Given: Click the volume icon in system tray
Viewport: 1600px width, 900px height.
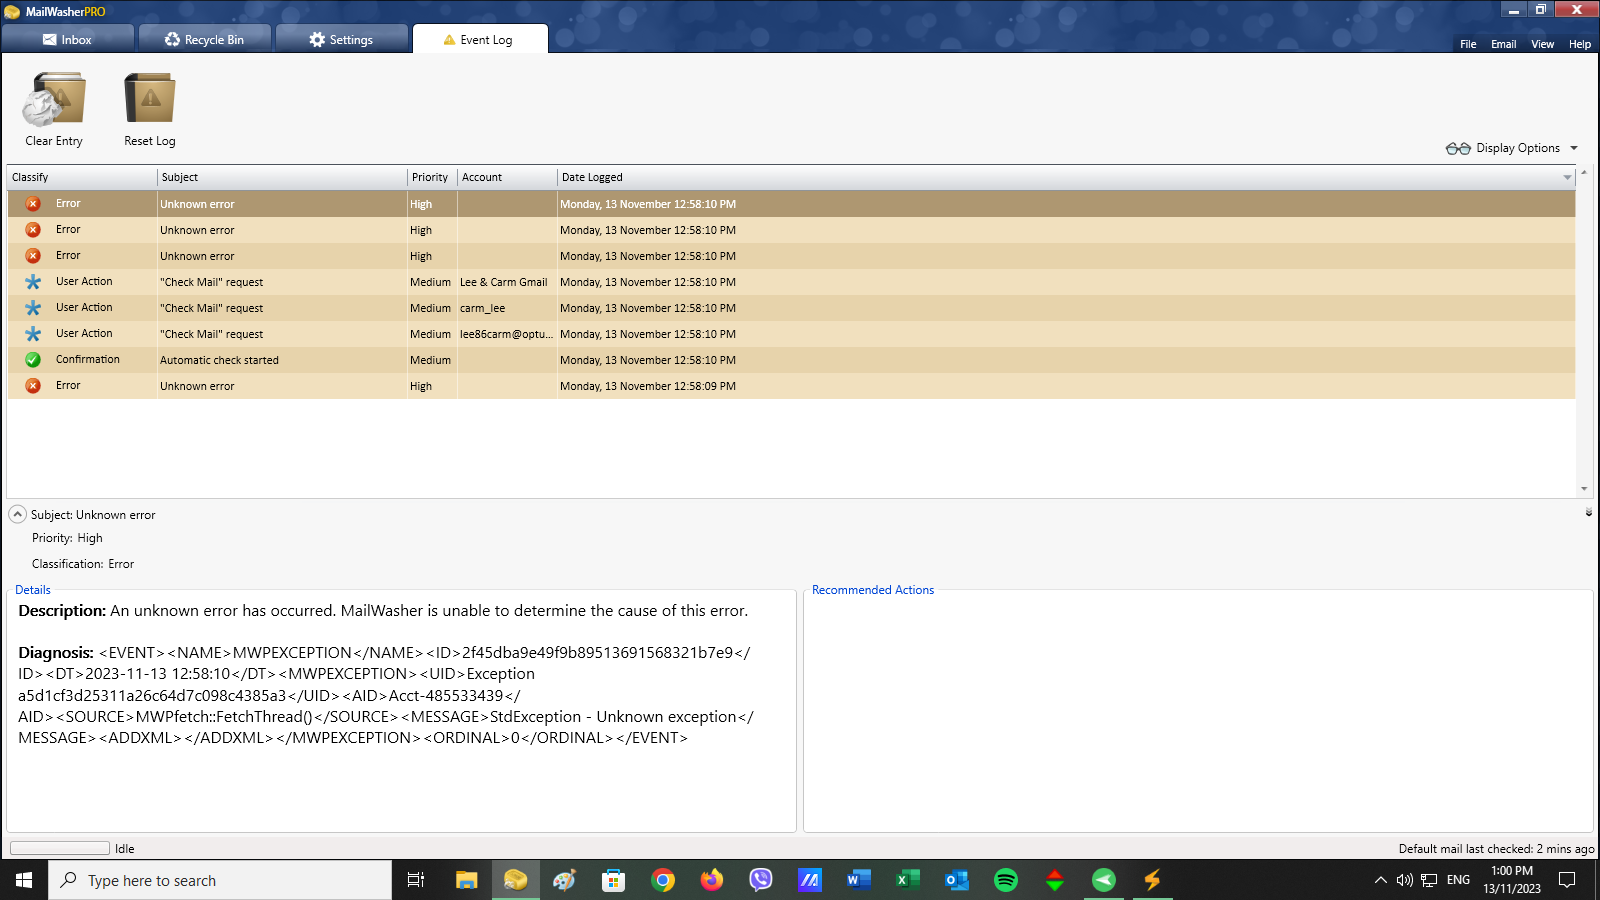Looking at the screenshot, I should pyautogui.click(x=1404, y=880).
